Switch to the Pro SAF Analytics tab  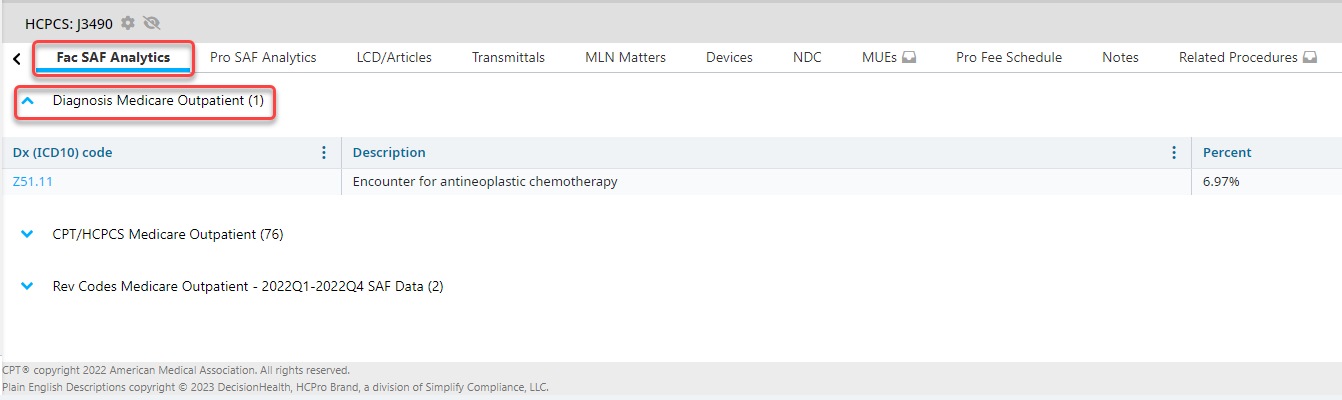tap(263, 58)
